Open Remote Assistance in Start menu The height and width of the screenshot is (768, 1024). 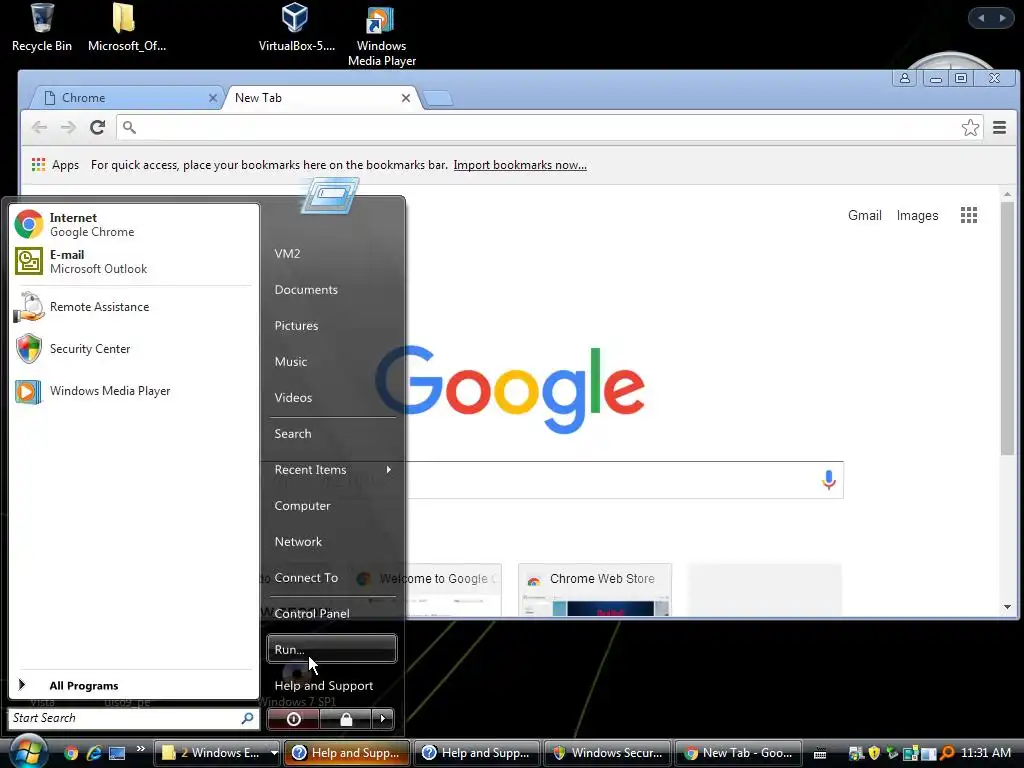[x=133, y=307]
